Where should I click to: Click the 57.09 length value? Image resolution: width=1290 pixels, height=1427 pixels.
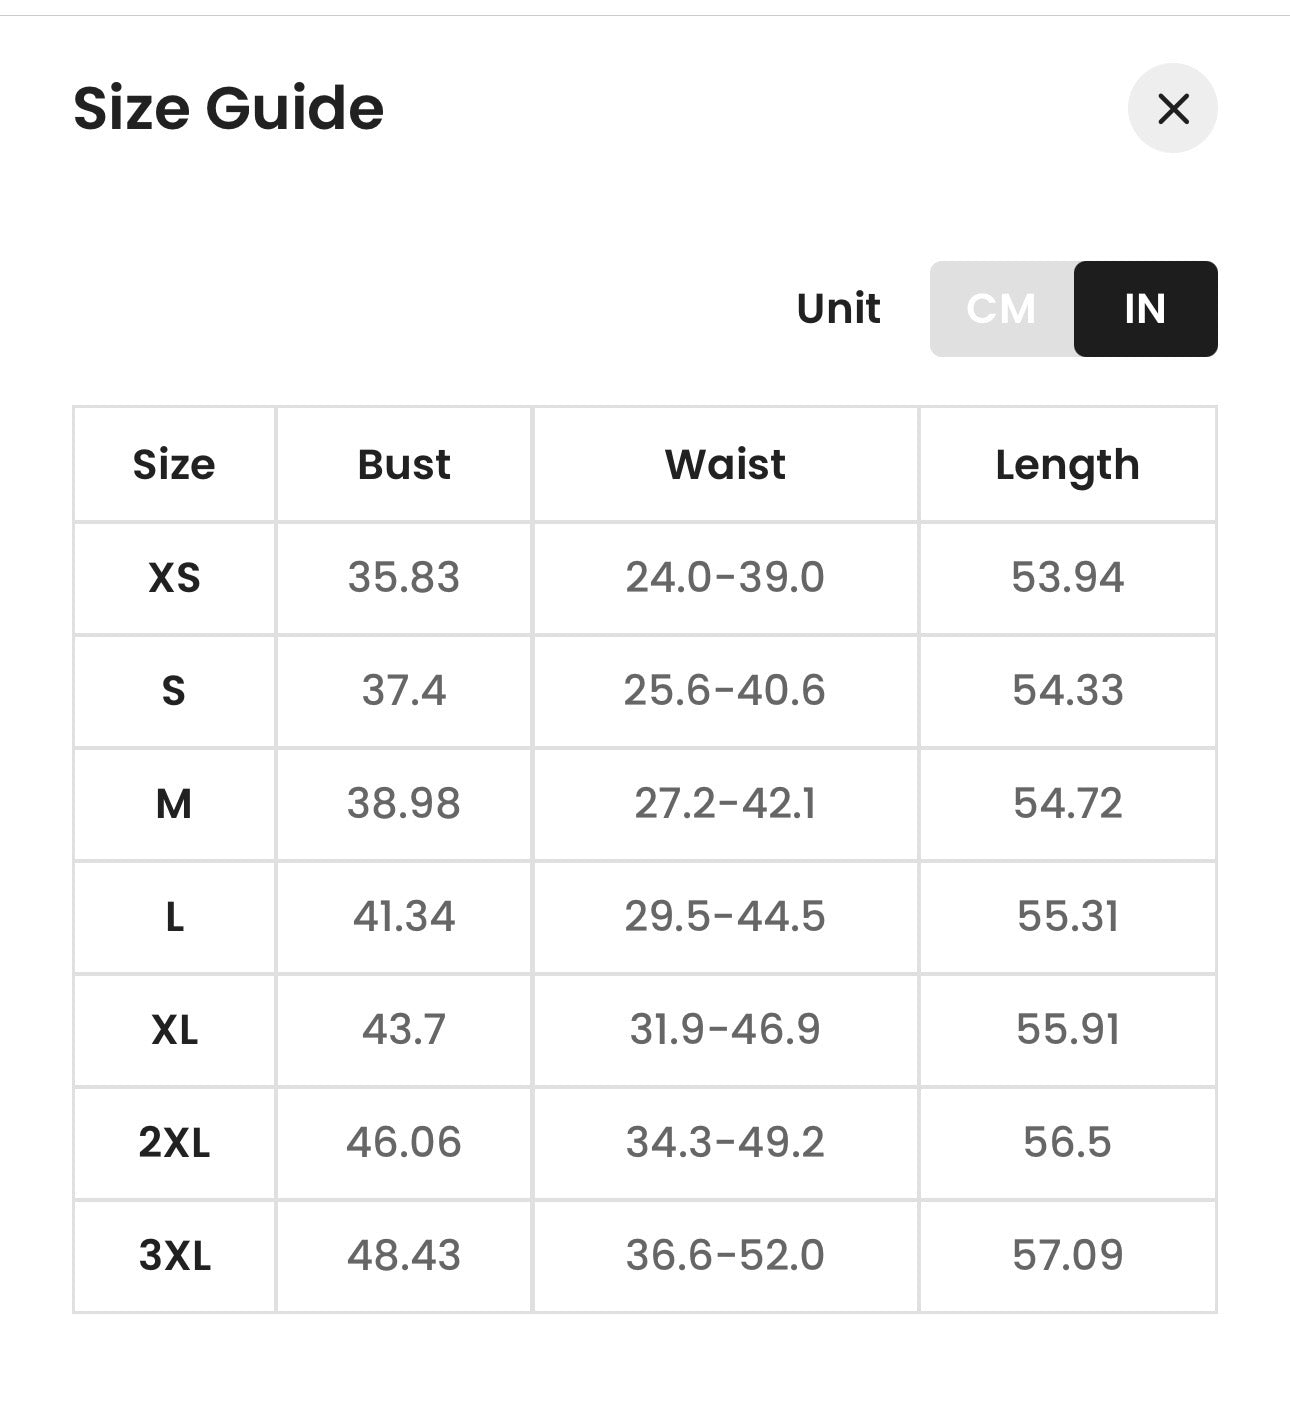(x=1068, y=1256)
